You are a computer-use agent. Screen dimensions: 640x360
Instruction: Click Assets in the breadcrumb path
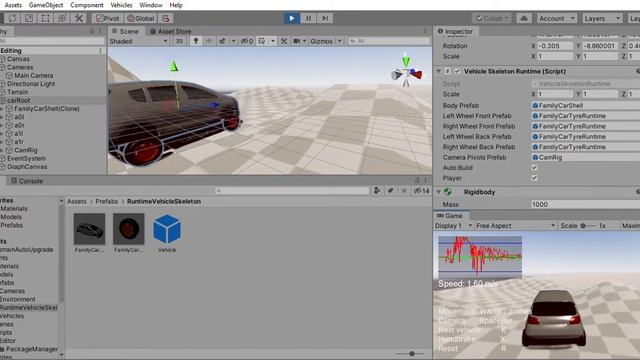[77, 202]
